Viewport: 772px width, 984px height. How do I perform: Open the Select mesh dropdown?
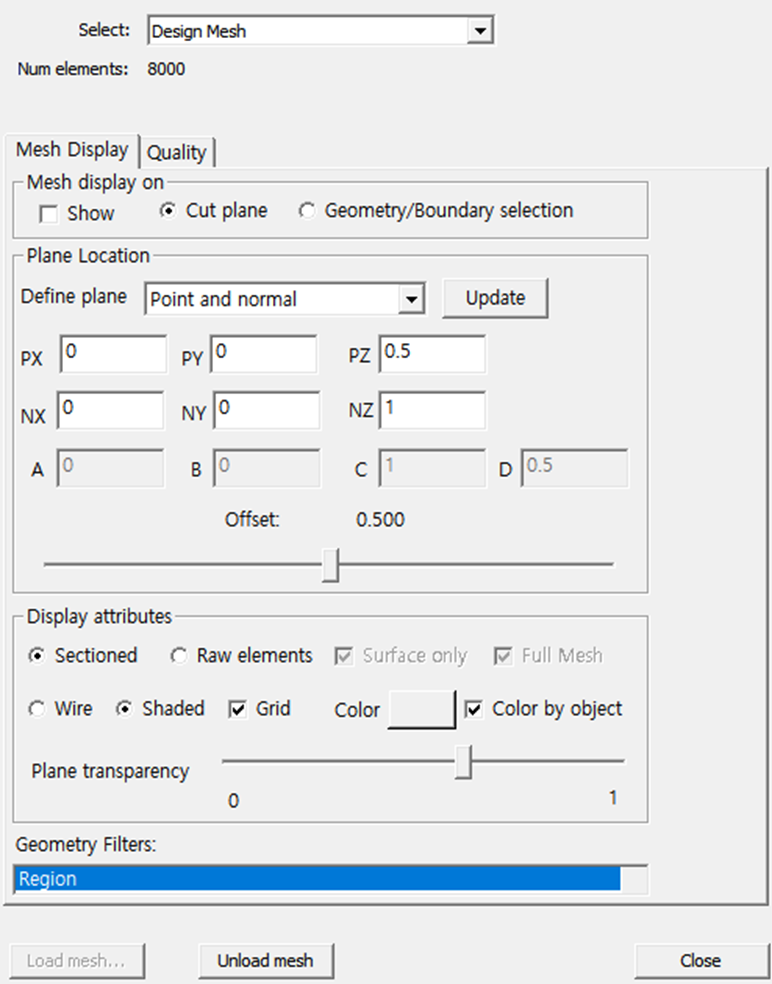481,31
